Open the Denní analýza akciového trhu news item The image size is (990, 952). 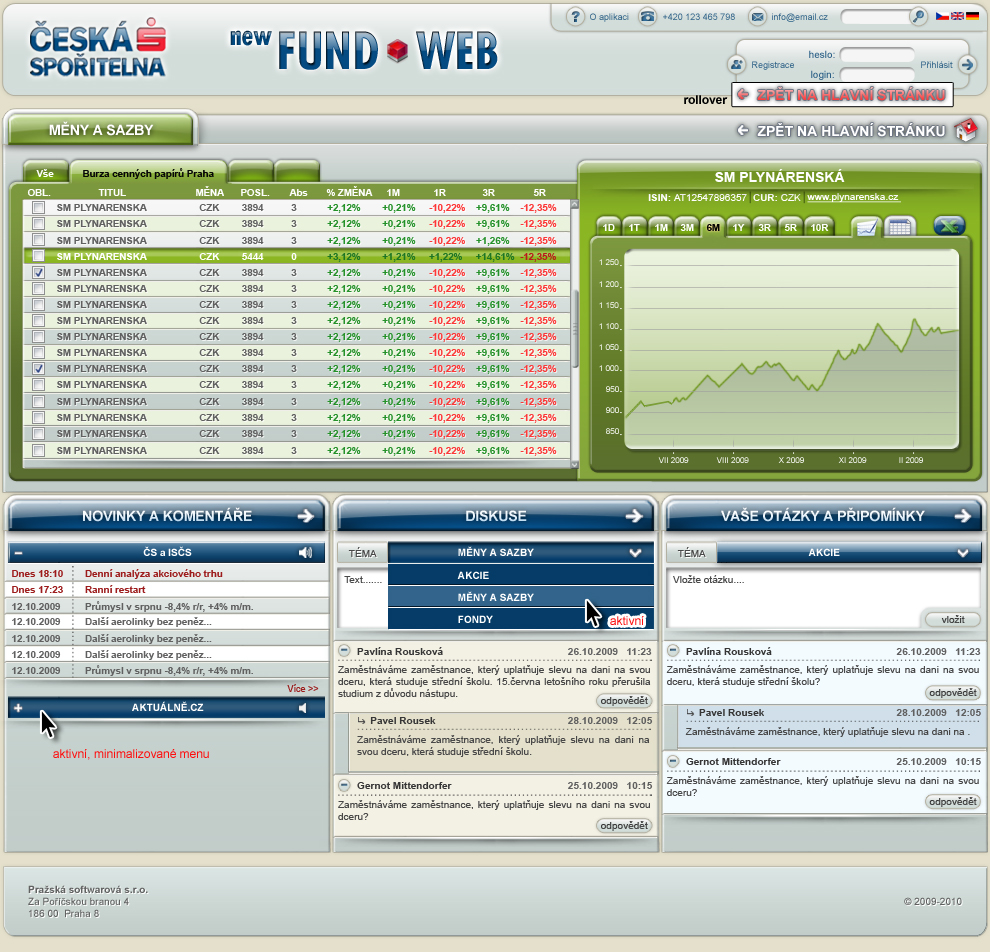[x=153, y=573]
